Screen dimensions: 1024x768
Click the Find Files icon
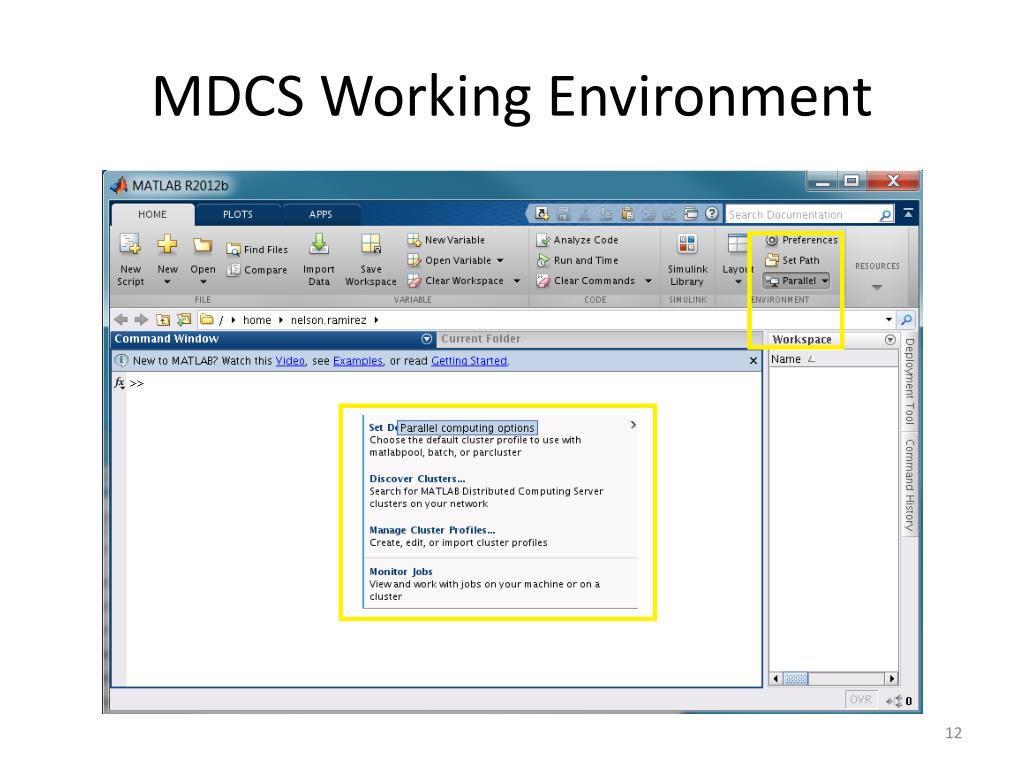(233, 249)
